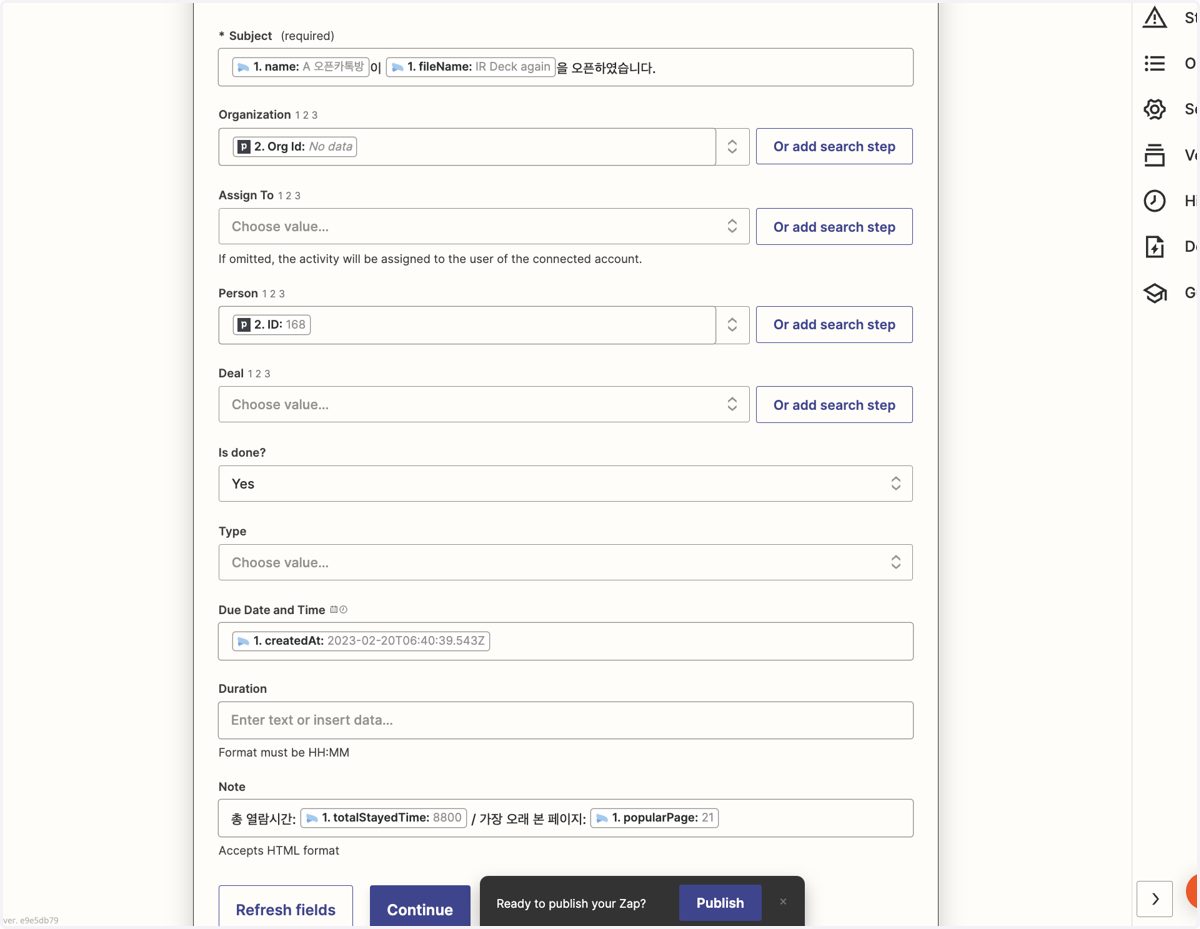Add search step for Deal
1200x929 pixels.
coord(834,405)
